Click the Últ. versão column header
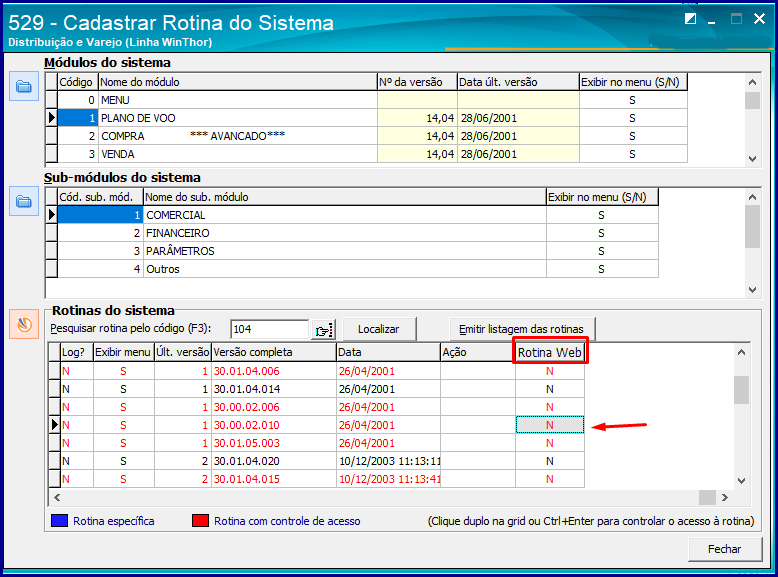Viewport: 778px width, 577px height. (183, 352)
